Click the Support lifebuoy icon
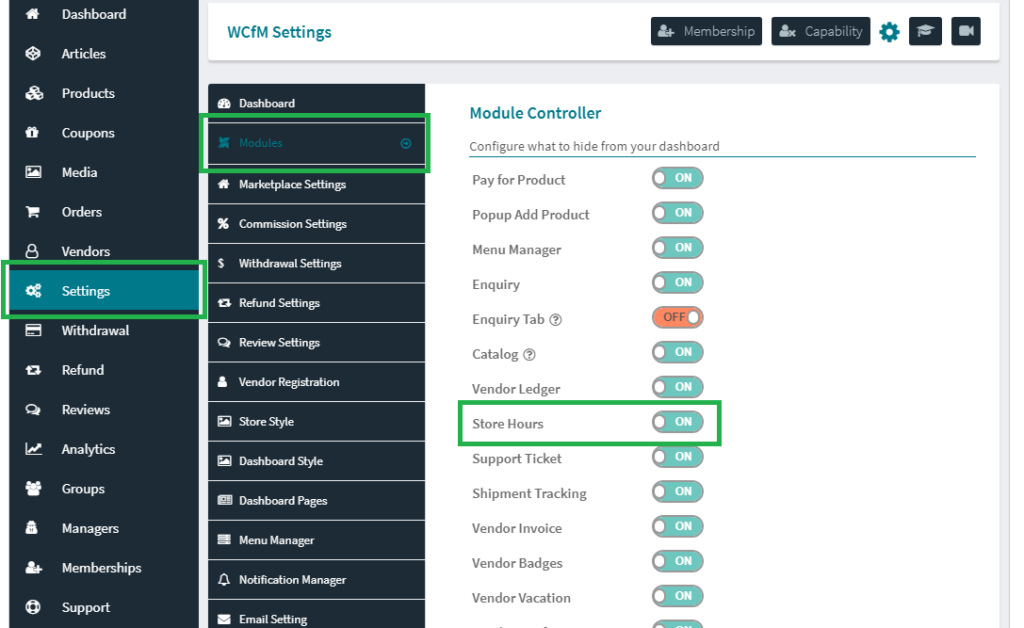Screen dimensions: 1024x628 coord(33,607)
